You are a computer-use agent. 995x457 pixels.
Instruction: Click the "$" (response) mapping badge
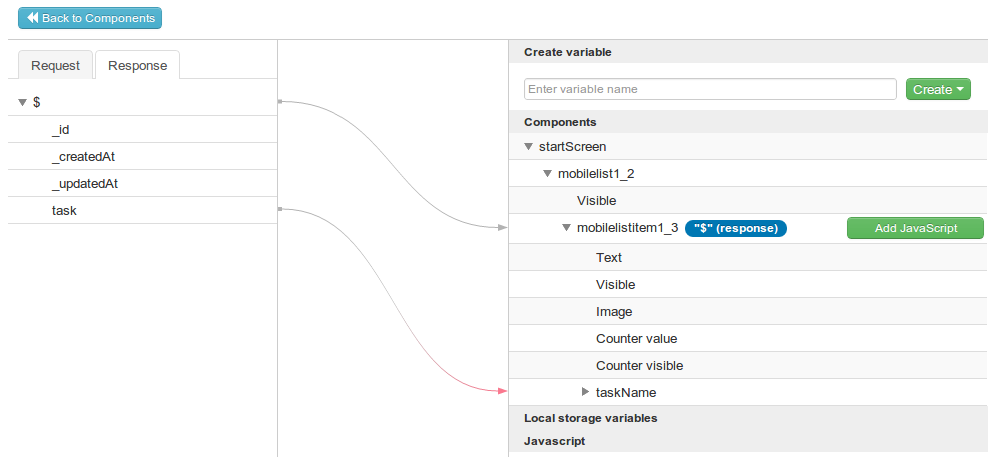click(x=736, y=228)
